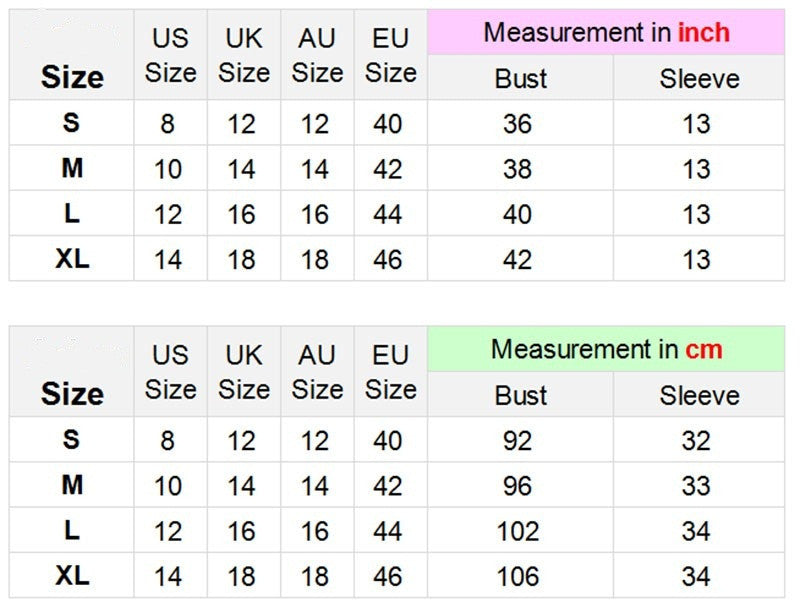
Task: Select bust value 96 for size M
Action: [x=518, y=486]
